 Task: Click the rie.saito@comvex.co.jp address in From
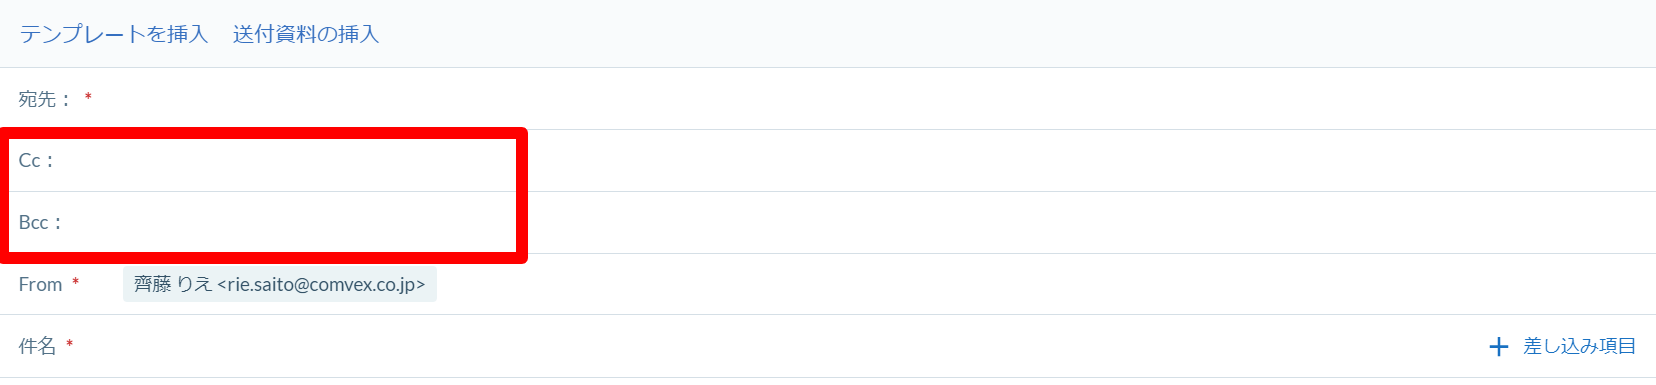point(321,284)
